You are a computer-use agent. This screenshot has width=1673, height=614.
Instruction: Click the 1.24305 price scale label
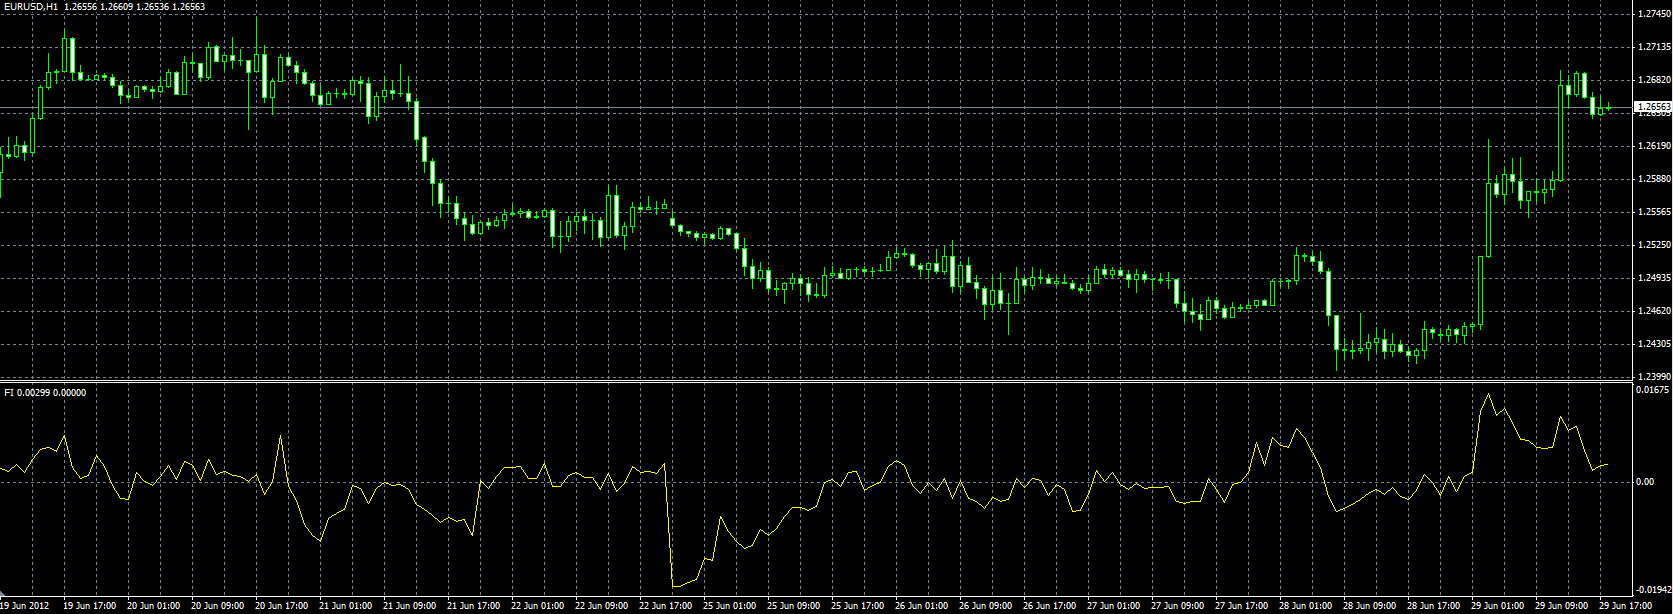click(x=1656, y=344)
